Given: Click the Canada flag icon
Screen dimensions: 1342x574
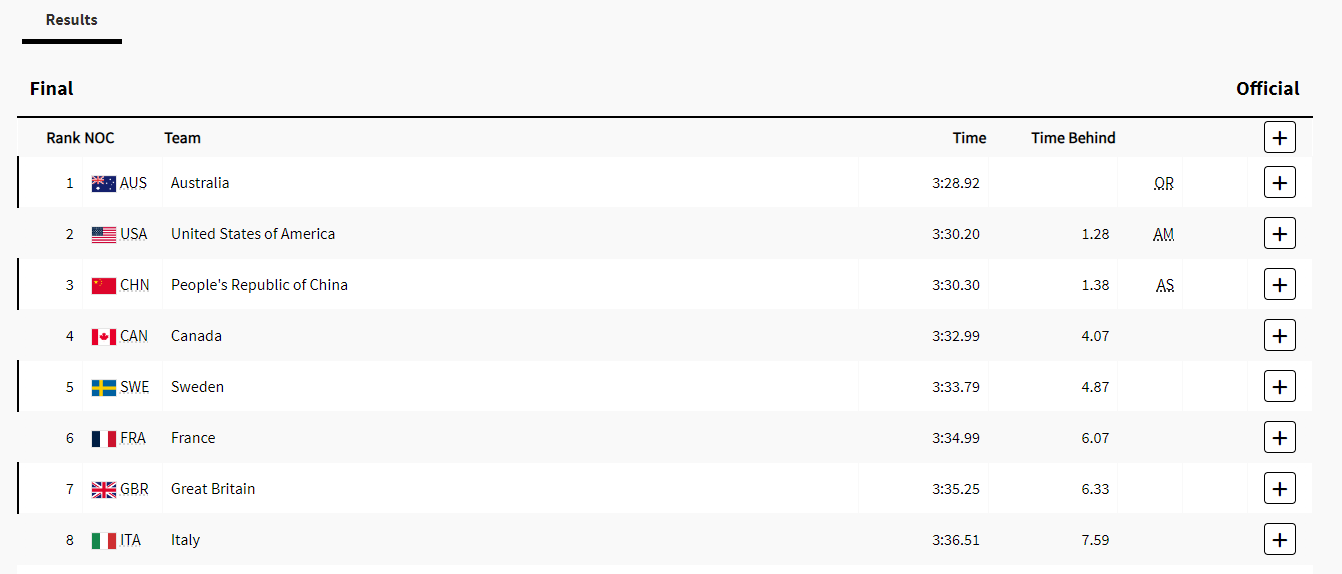Looking at the screenshot, I should pyautogui.click(x=104, y=337).
